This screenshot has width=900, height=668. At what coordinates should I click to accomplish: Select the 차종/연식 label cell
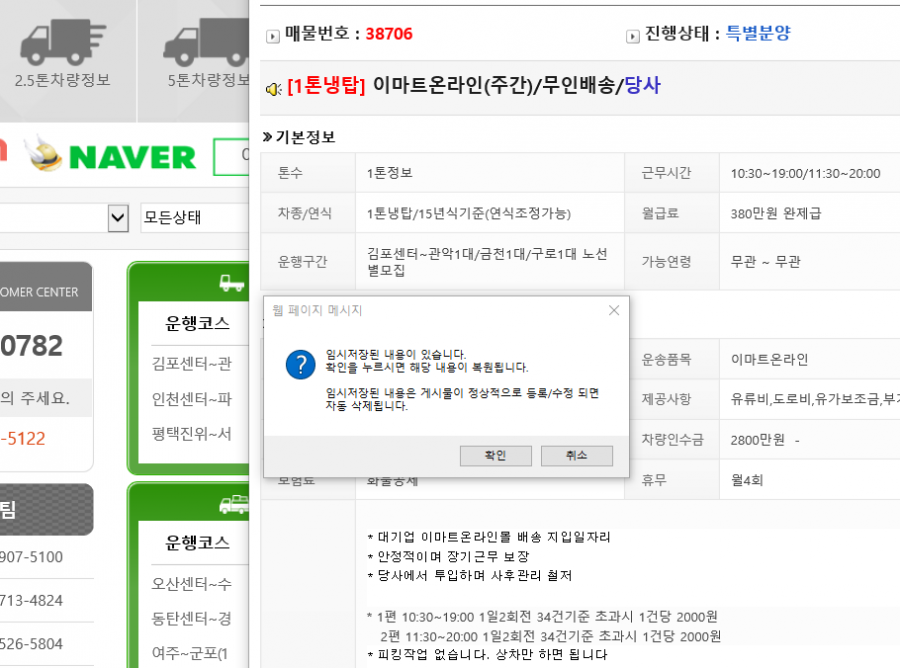[308, 213]
